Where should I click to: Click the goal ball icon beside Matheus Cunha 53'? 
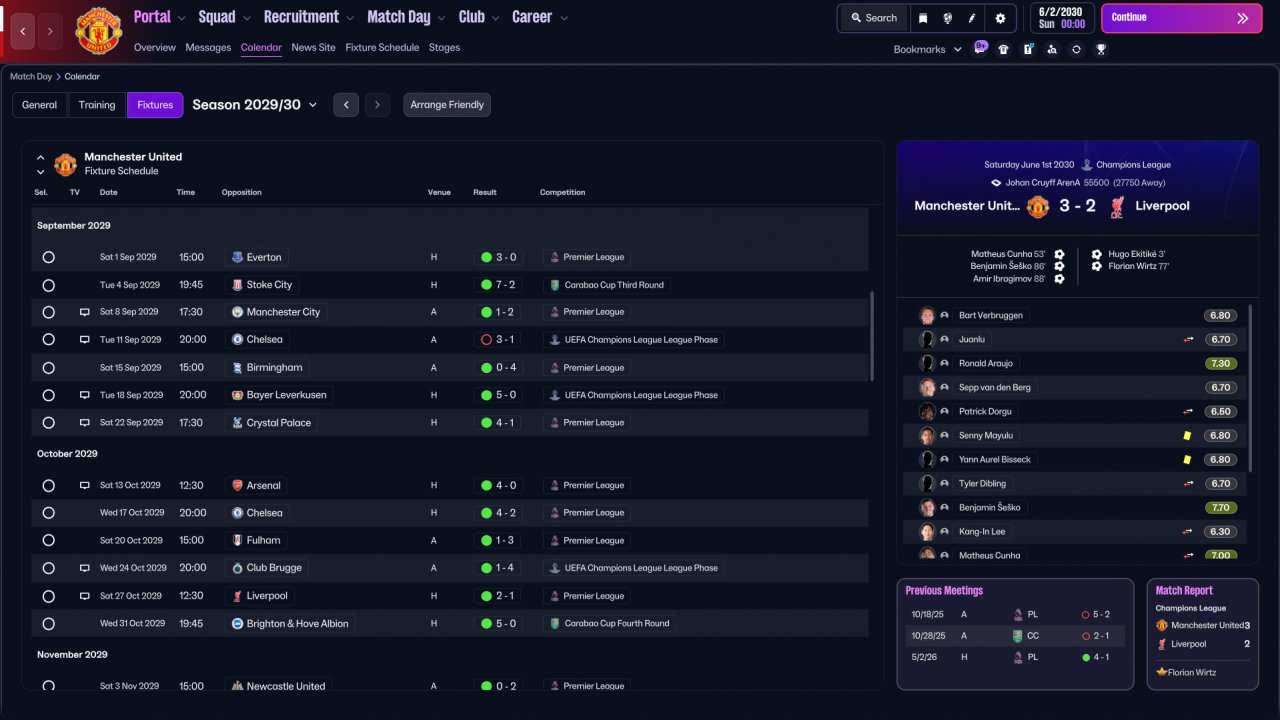click(1059, 254)
